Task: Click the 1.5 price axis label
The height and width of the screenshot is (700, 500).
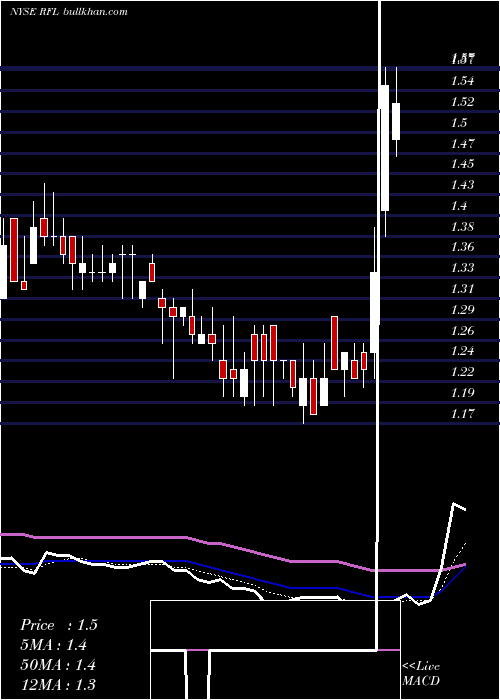Action: point(459,122)
